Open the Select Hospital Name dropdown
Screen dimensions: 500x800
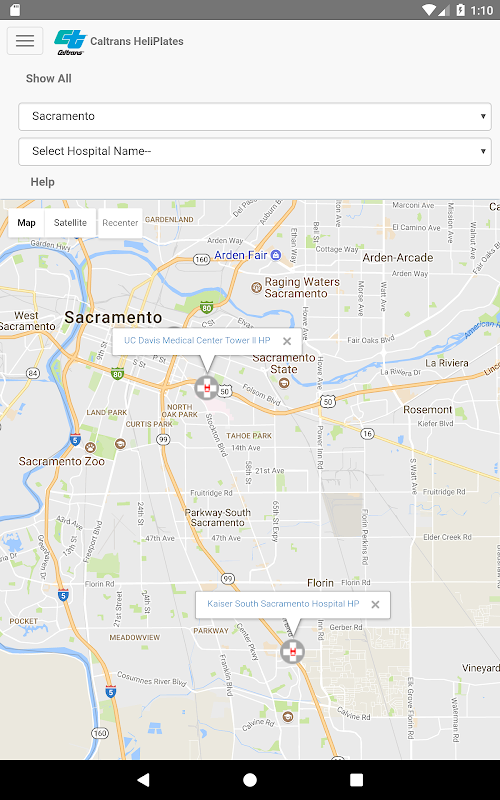coord(255,152)
